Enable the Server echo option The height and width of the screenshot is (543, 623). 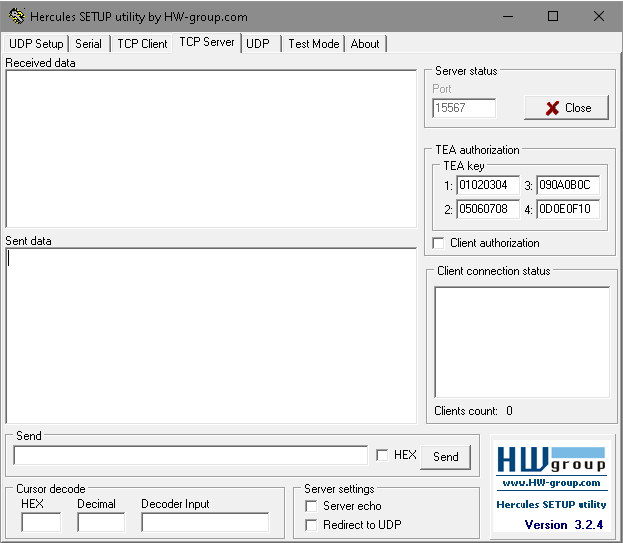click(x=311, y=506)
